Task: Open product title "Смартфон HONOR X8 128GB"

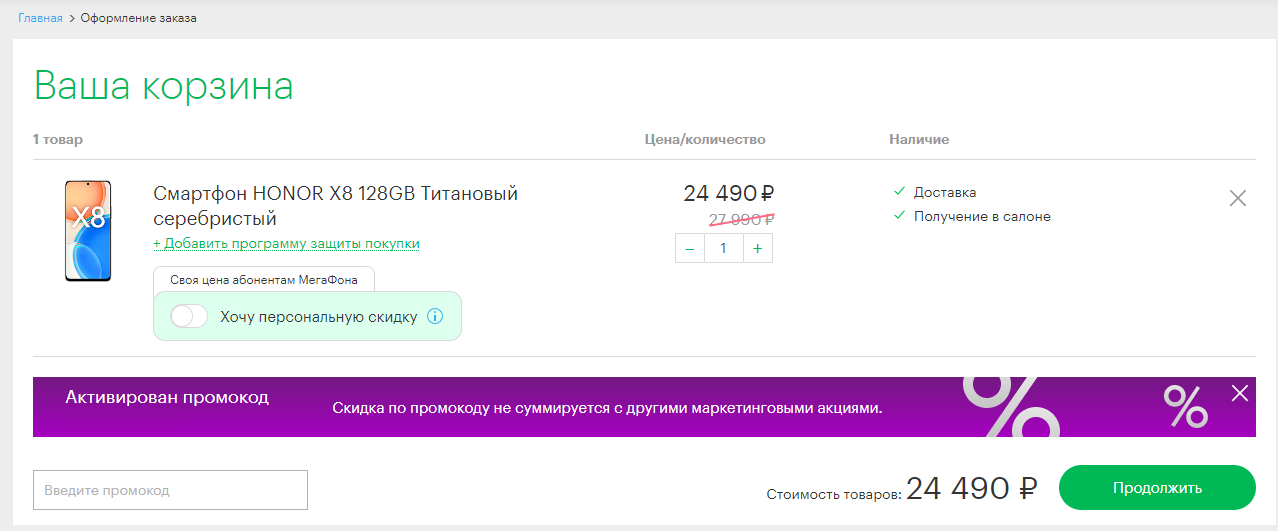Action: (335, 205)
